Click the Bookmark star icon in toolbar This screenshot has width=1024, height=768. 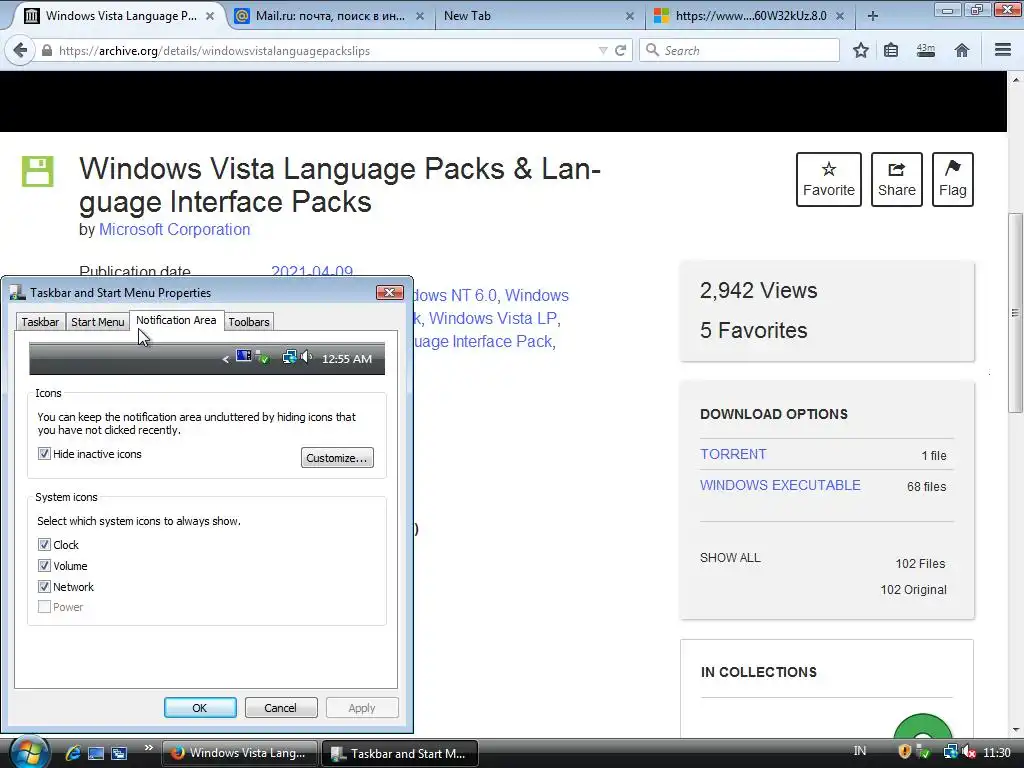point(861,50)
